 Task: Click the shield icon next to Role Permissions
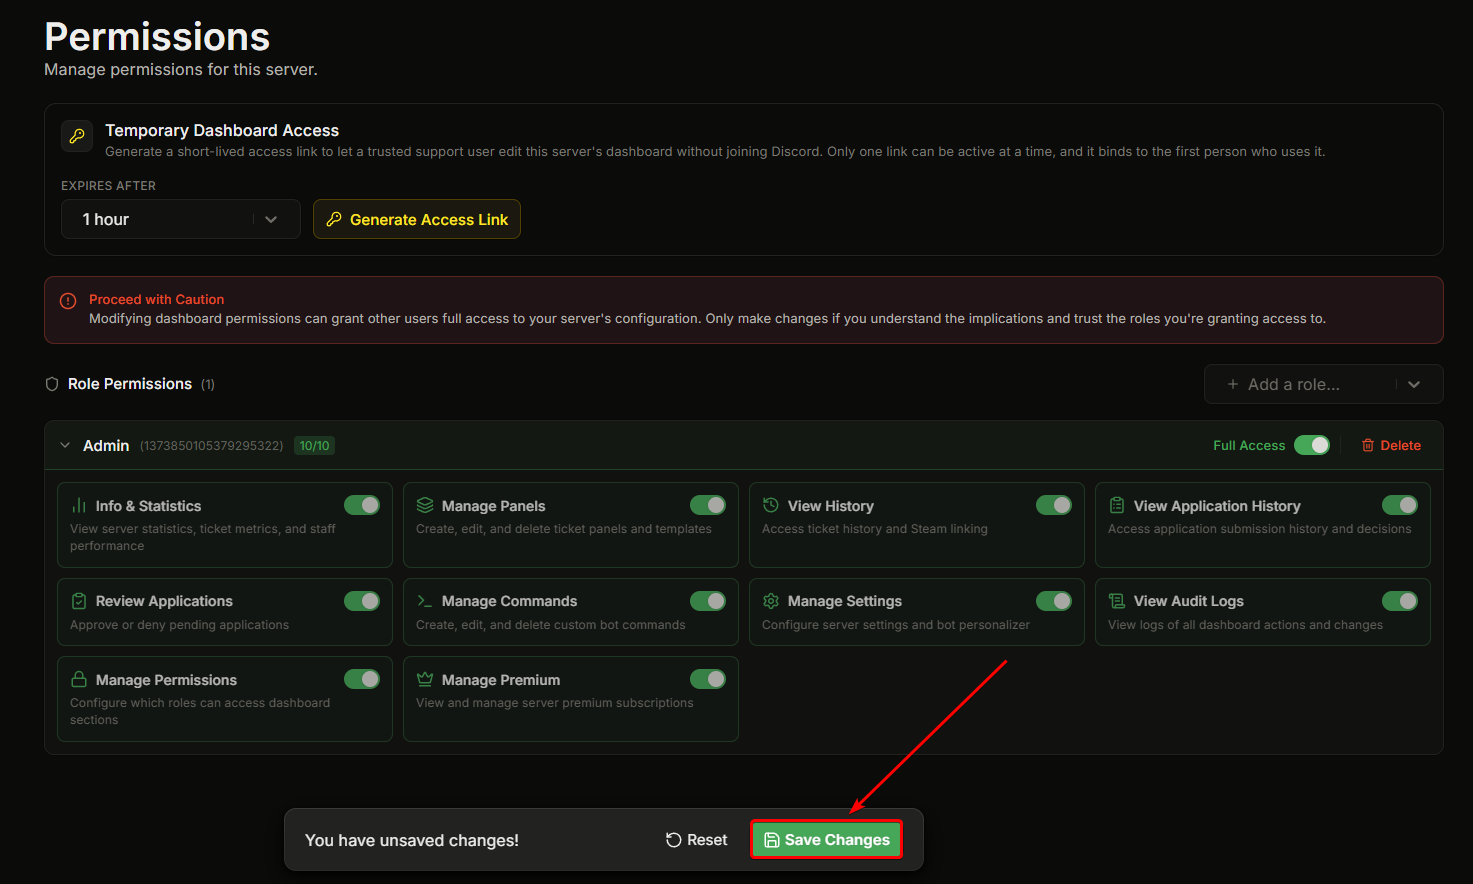click(52, 384)
